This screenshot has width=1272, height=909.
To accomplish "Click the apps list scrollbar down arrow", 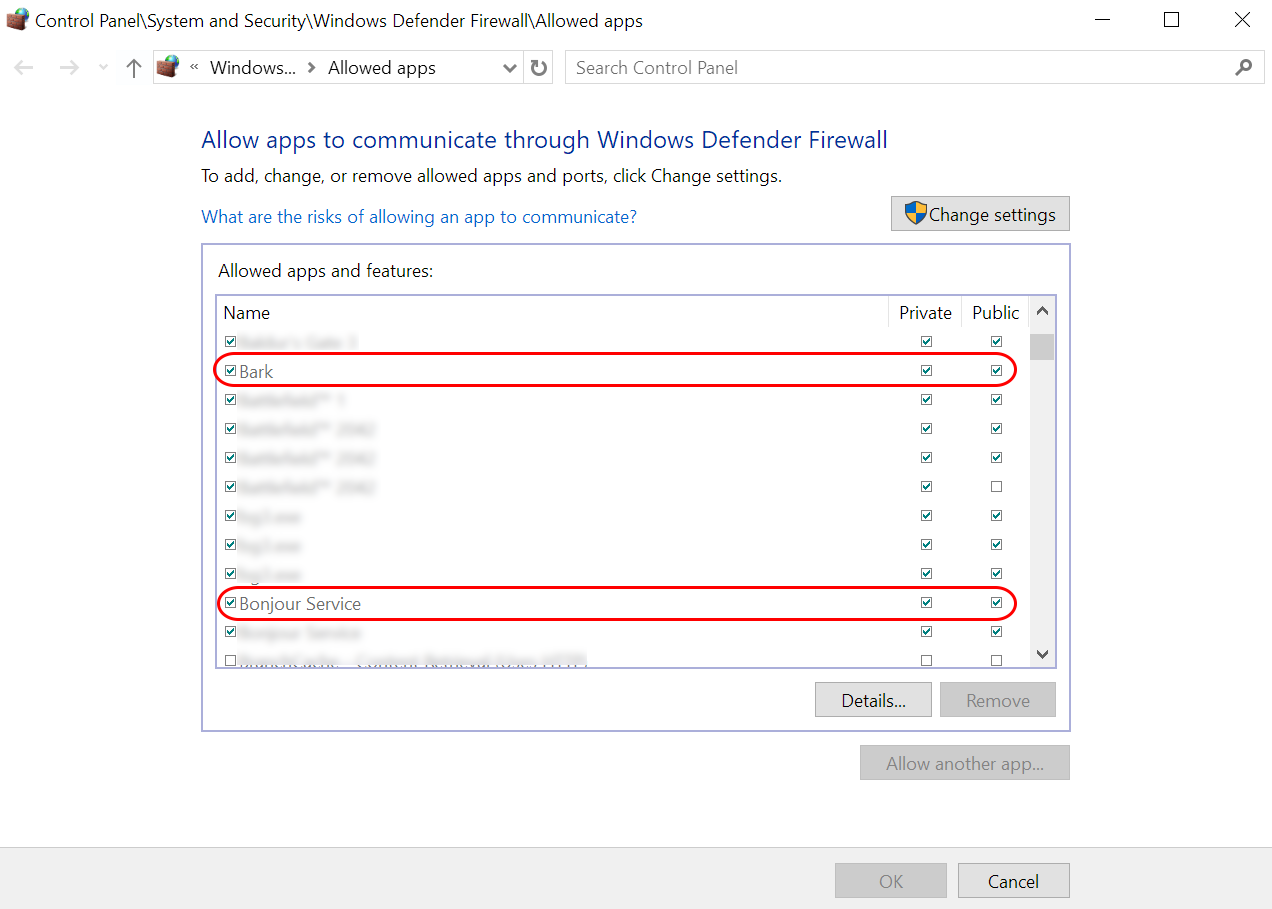I will tap(1042, 654).
